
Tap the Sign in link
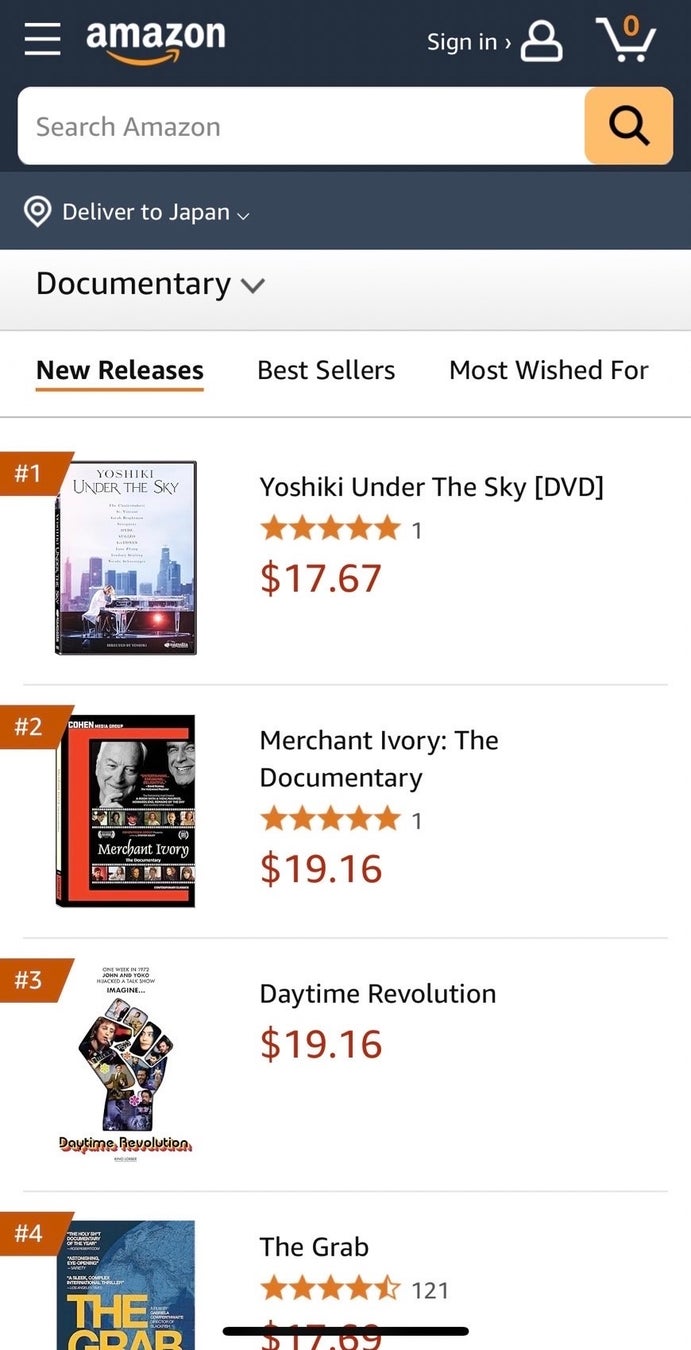[468, 42]
